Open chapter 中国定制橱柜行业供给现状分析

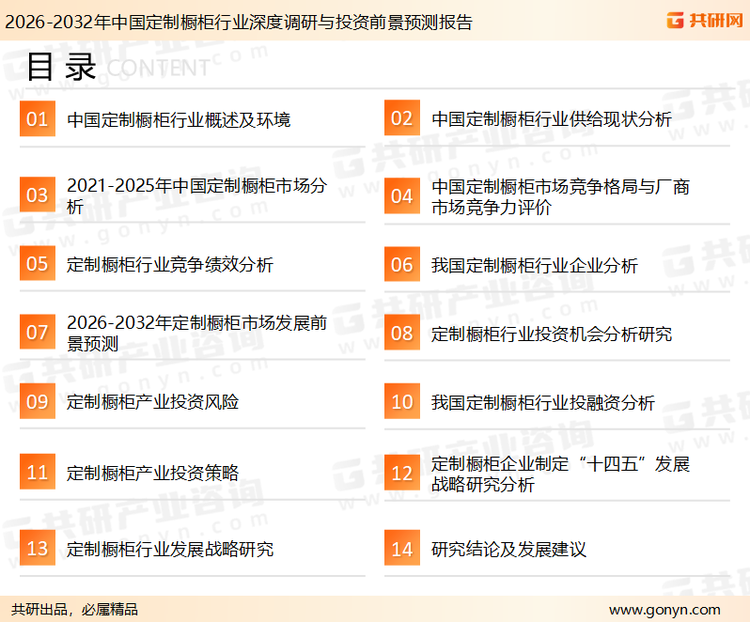(551, 119)
